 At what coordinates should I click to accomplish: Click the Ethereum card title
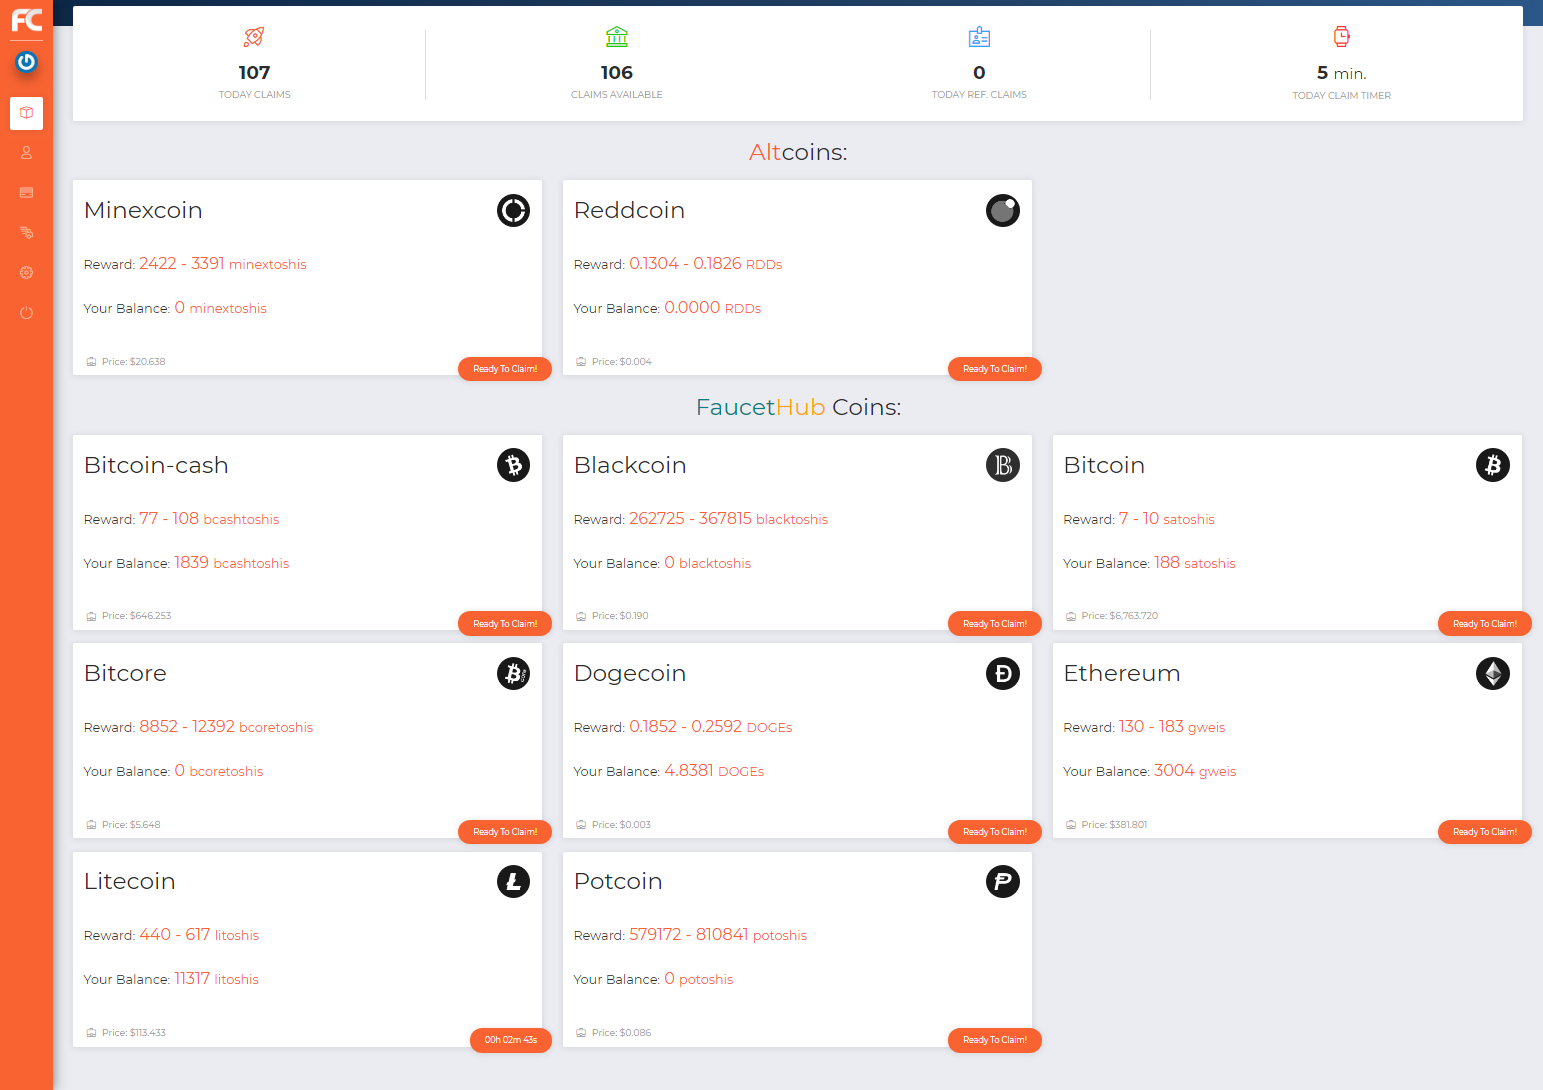[1122, 673]
